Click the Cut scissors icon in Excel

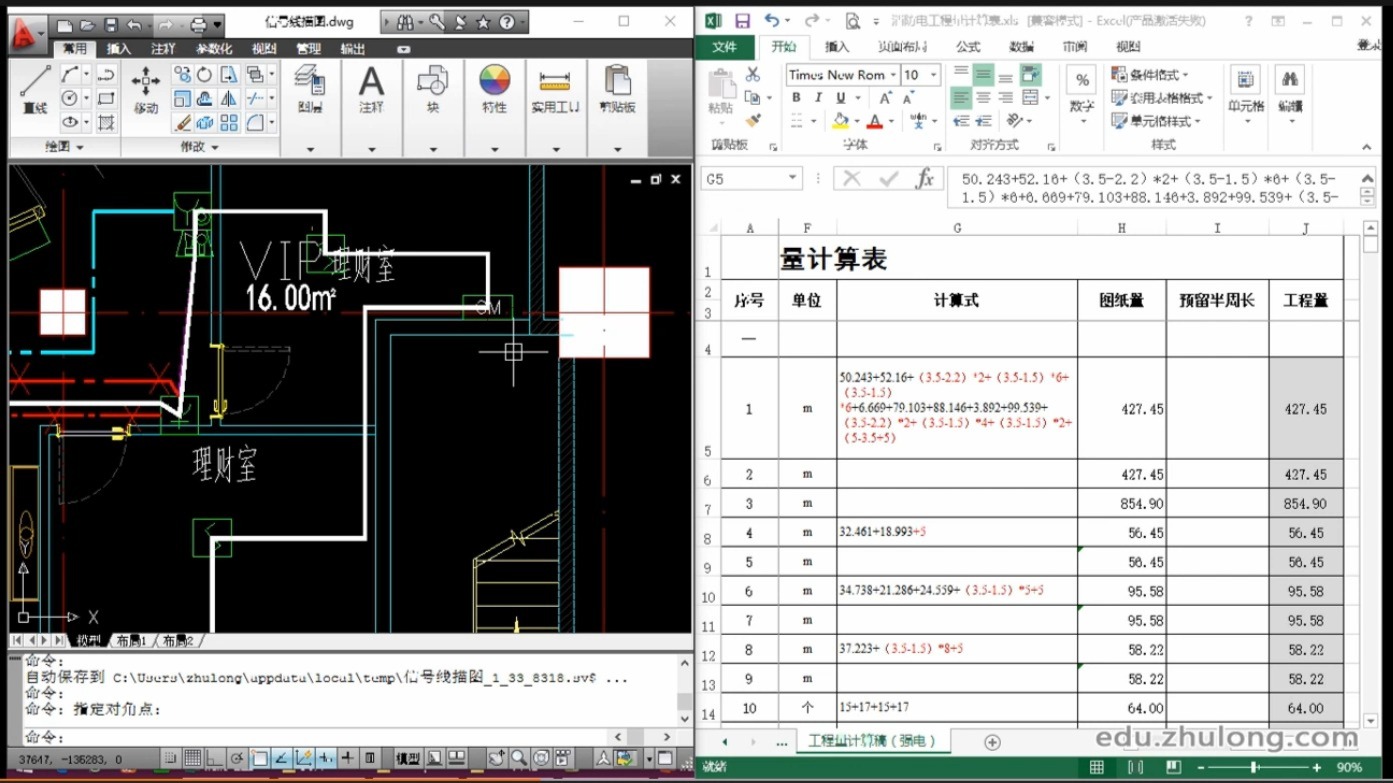(x=753, y=75)
